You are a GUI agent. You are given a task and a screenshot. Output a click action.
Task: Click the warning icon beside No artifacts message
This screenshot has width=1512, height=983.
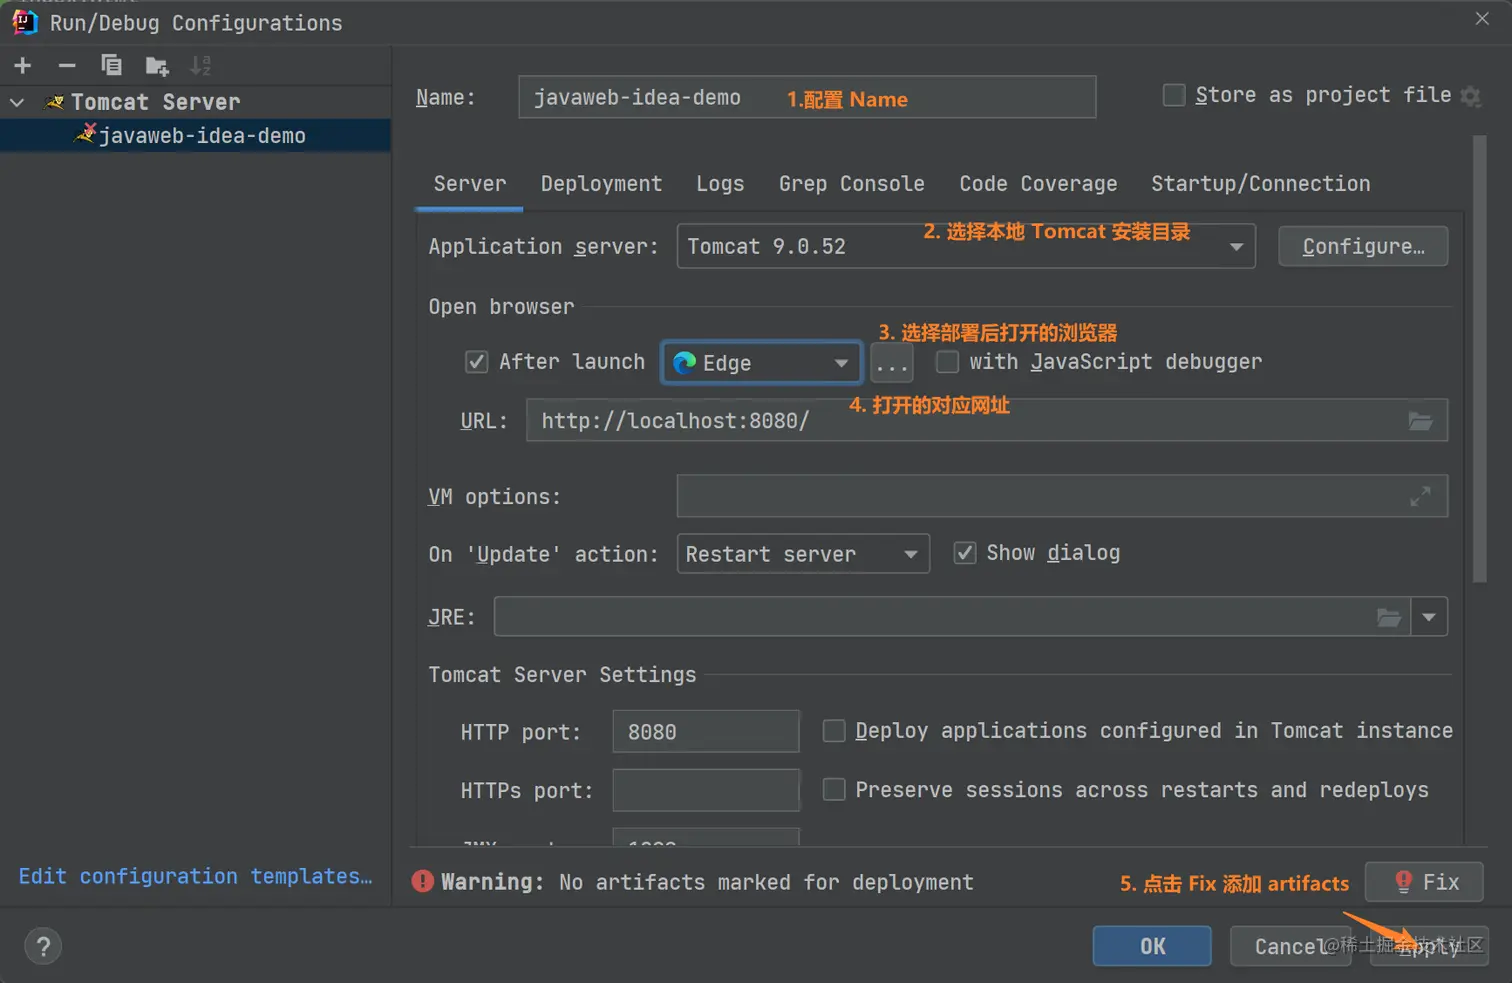coord(423,881)
